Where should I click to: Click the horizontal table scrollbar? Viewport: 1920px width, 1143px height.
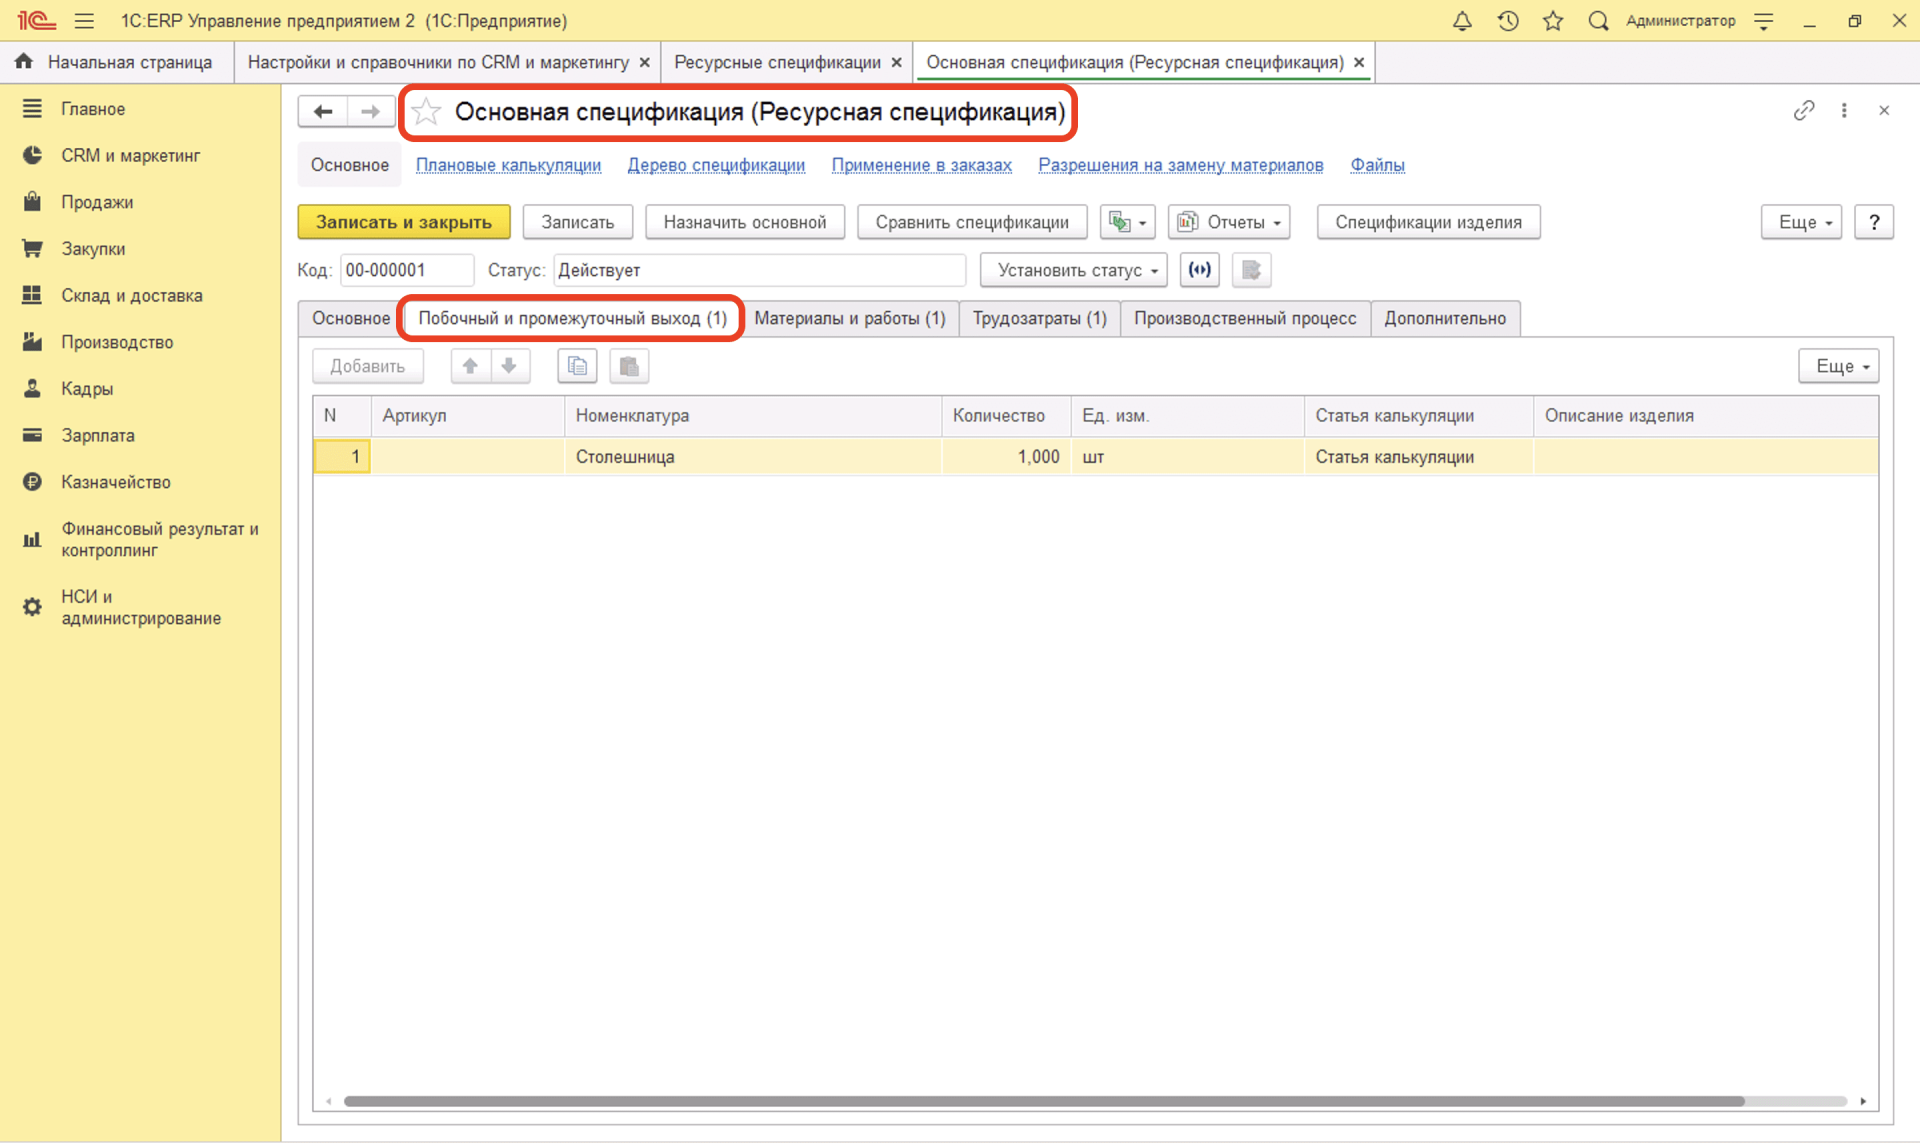[x=1043, y=1101]
